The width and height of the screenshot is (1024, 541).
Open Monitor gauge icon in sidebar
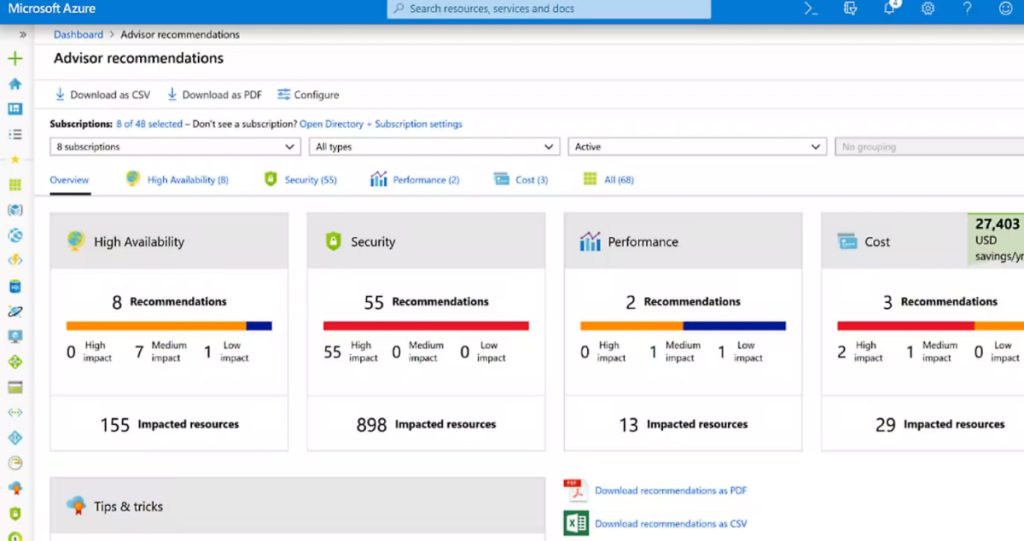point(15,463)
